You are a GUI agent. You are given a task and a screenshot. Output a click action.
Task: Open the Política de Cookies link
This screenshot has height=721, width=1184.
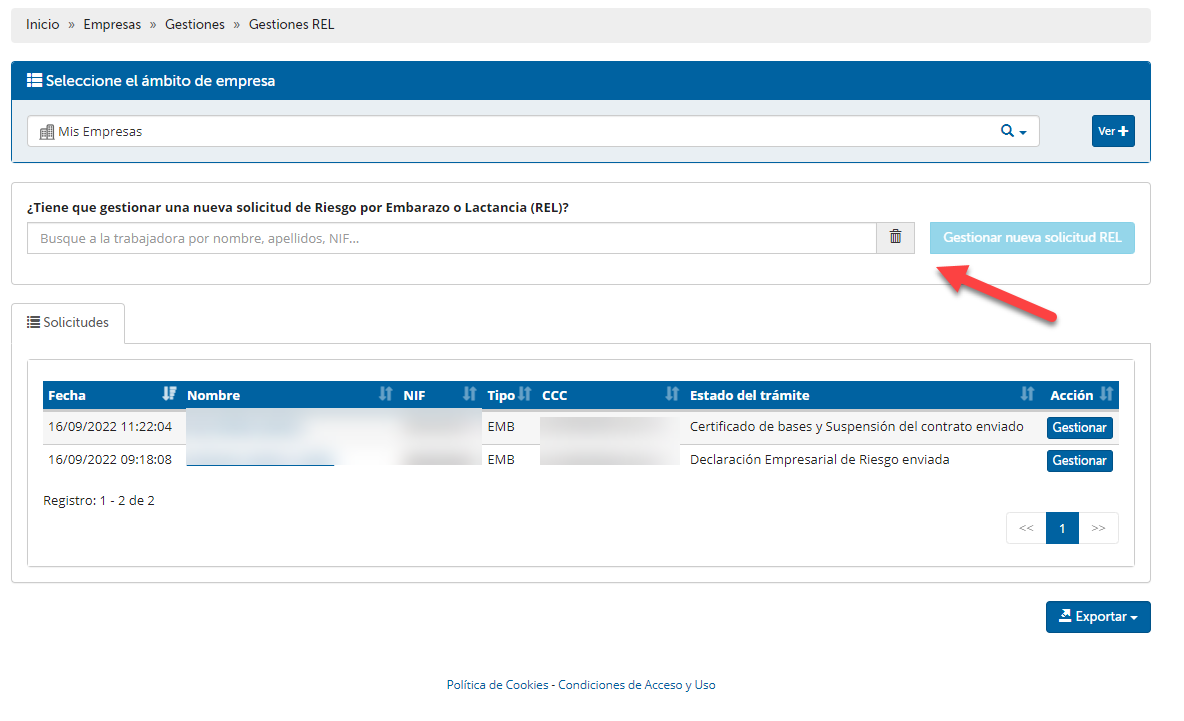tap(497, 685)
